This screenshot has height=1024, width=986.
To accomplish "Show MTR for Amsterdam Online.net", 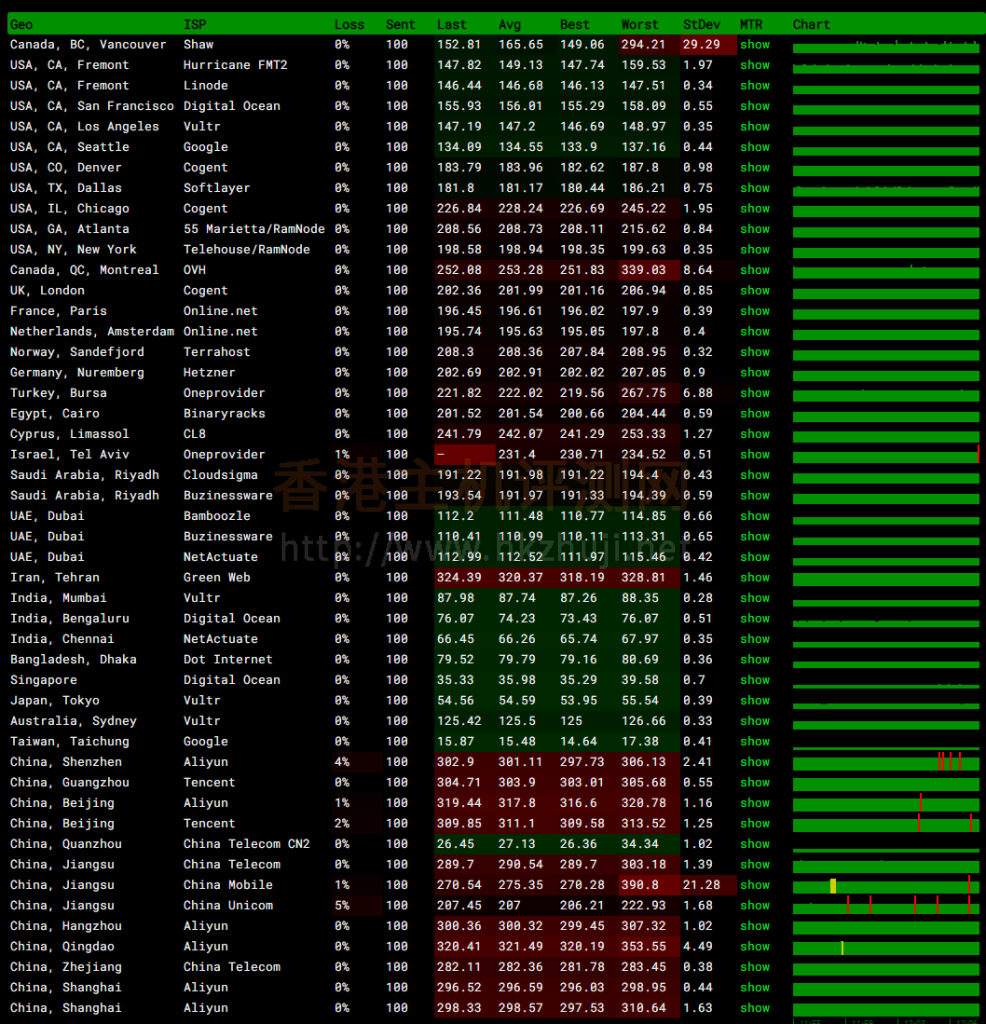I will pyautogui.click(x=755, y=331).
